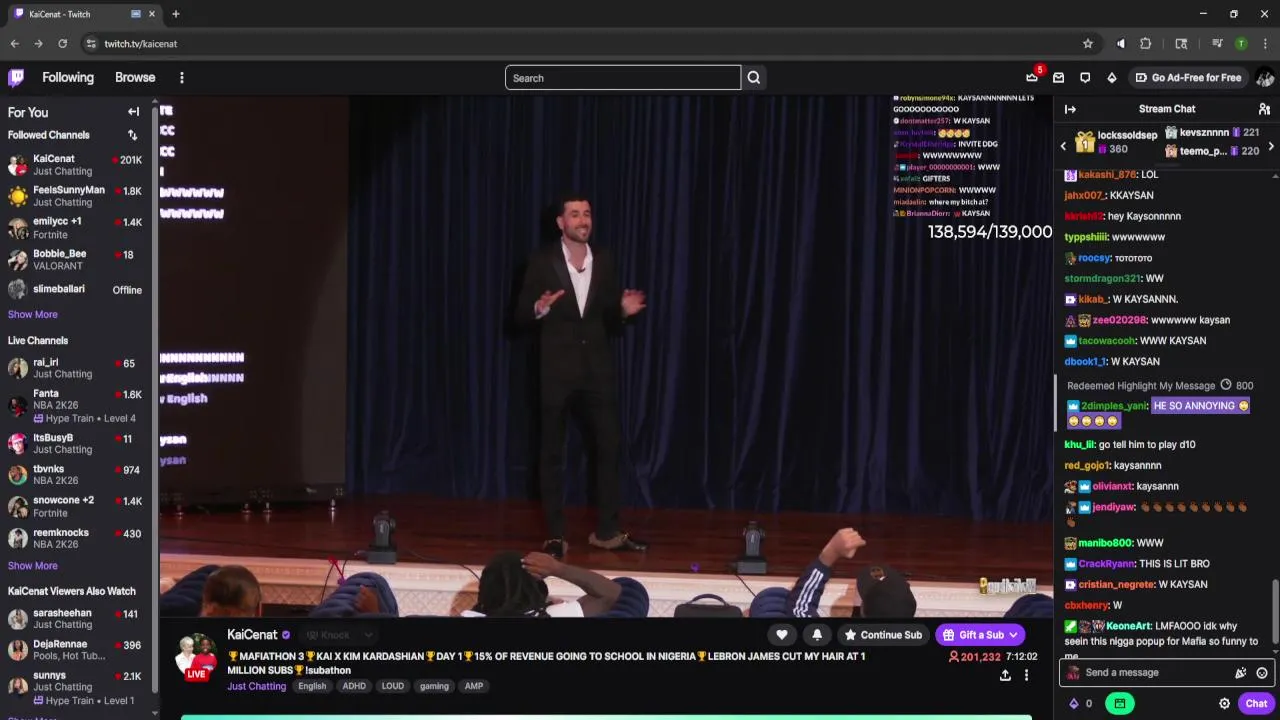Open the Following tab
This screenshot has width=1280, height=720.
point(68,77)
